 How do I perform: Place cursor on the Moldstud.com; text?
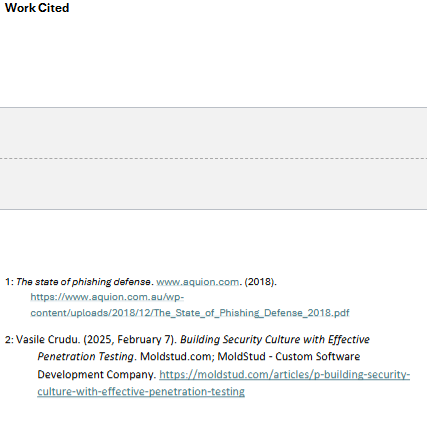(177, 357)
